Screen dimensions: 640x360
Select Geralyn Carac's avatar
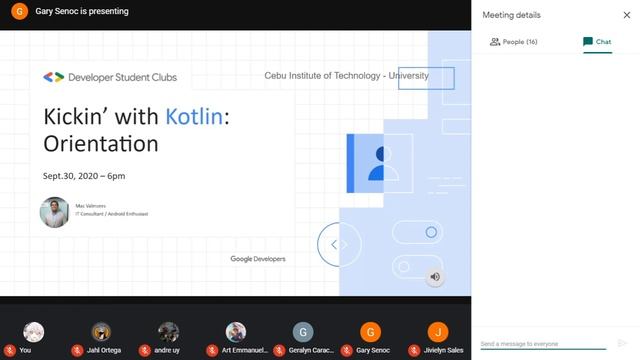coord(303,332)
